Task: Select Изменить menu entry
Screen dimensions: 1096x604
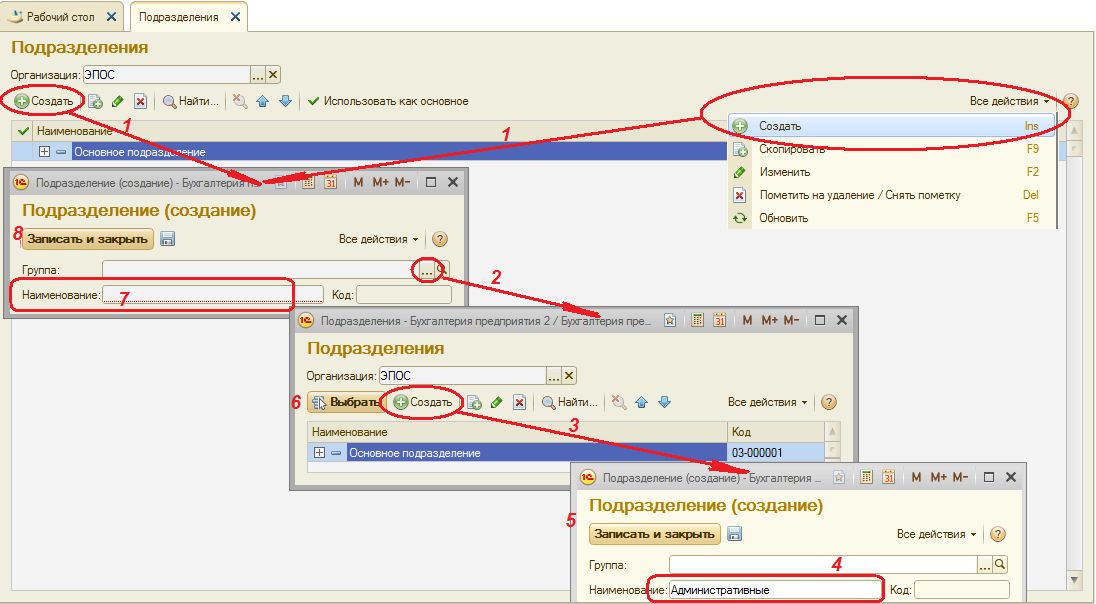Action: click(x=891, y=172)
